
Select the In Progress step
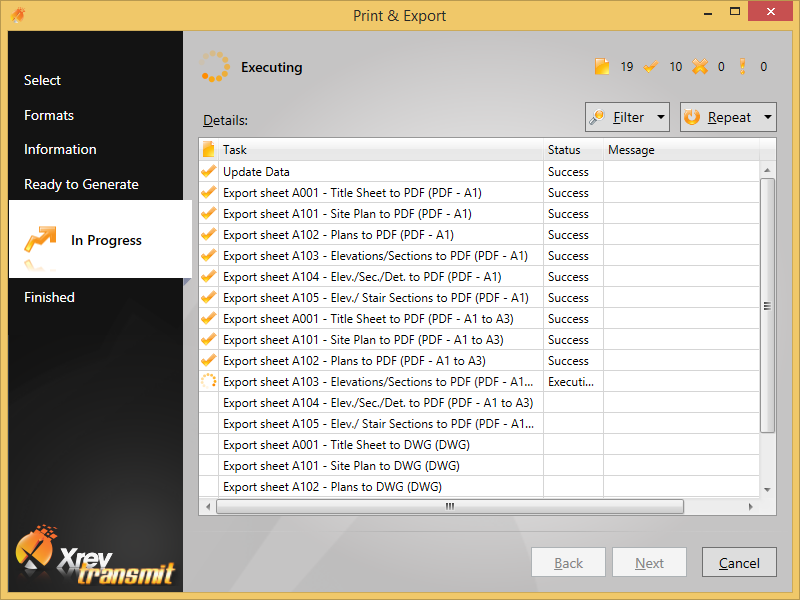click(100, 239)
